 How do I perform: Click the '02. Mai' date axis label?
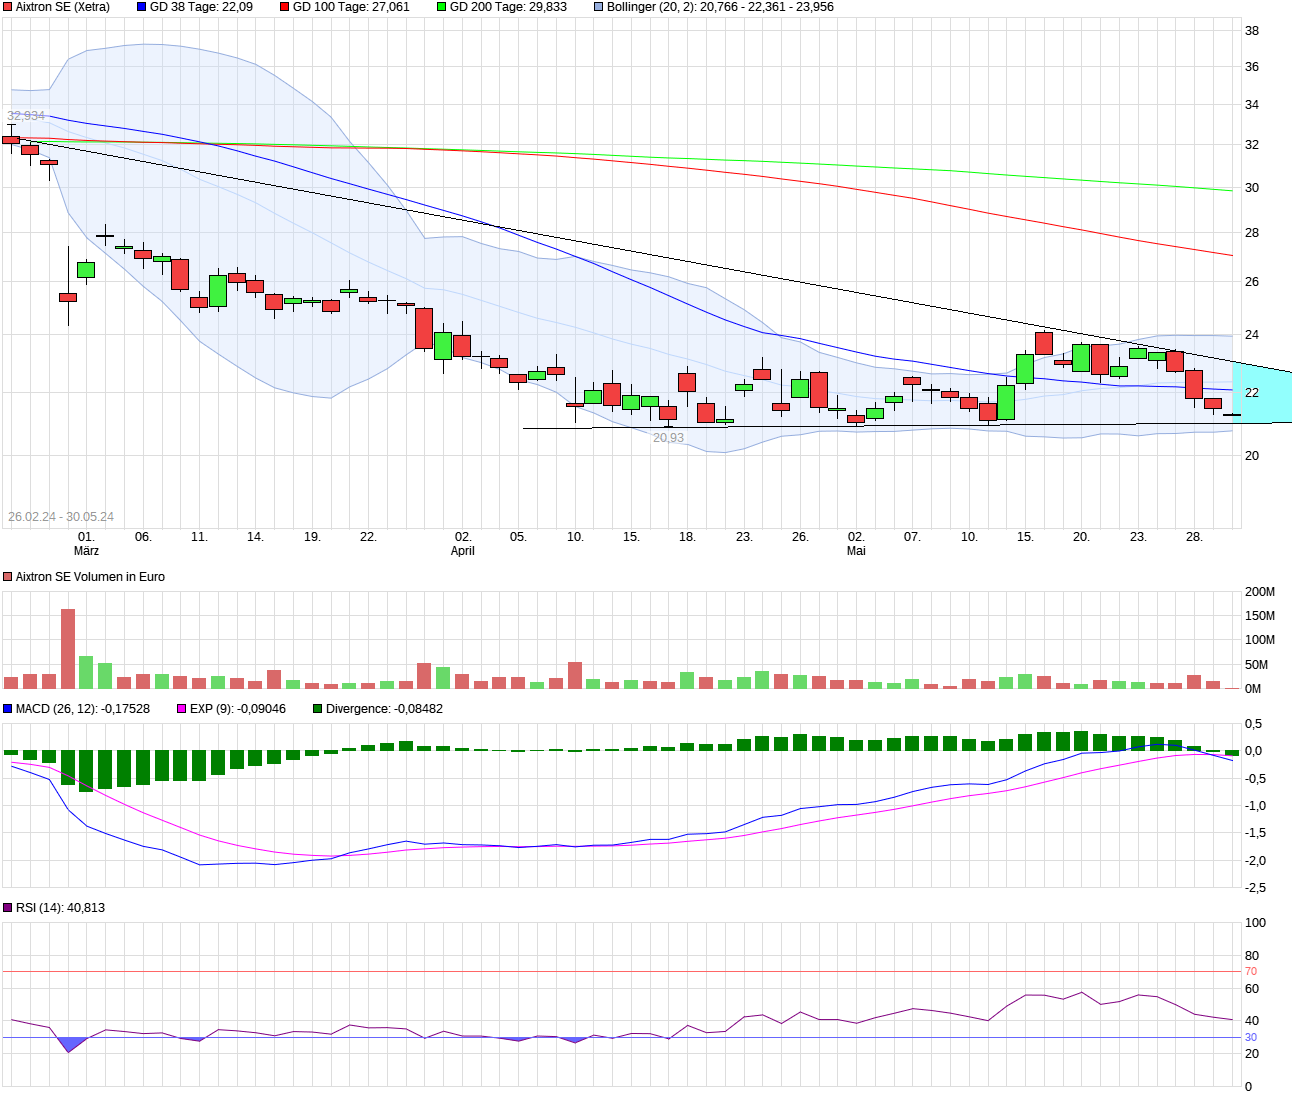pos(856,544)
